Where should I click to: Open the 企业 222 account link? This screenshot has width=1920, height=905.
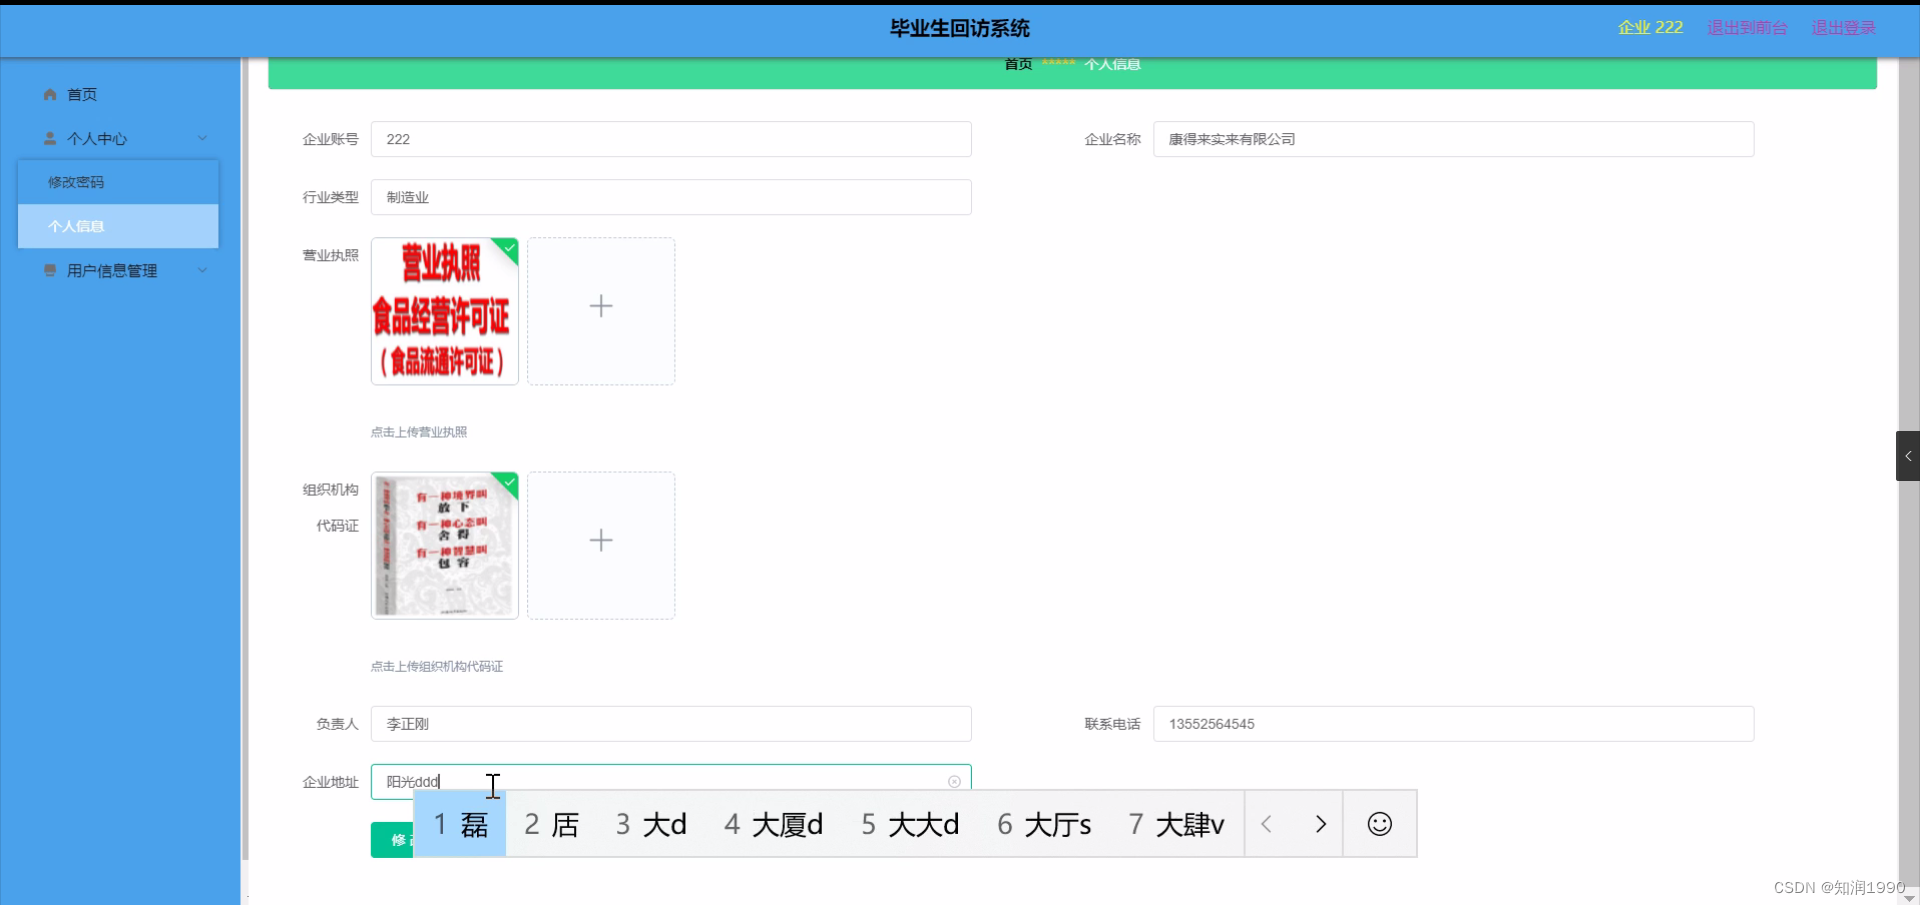[x=1649, y=27]
